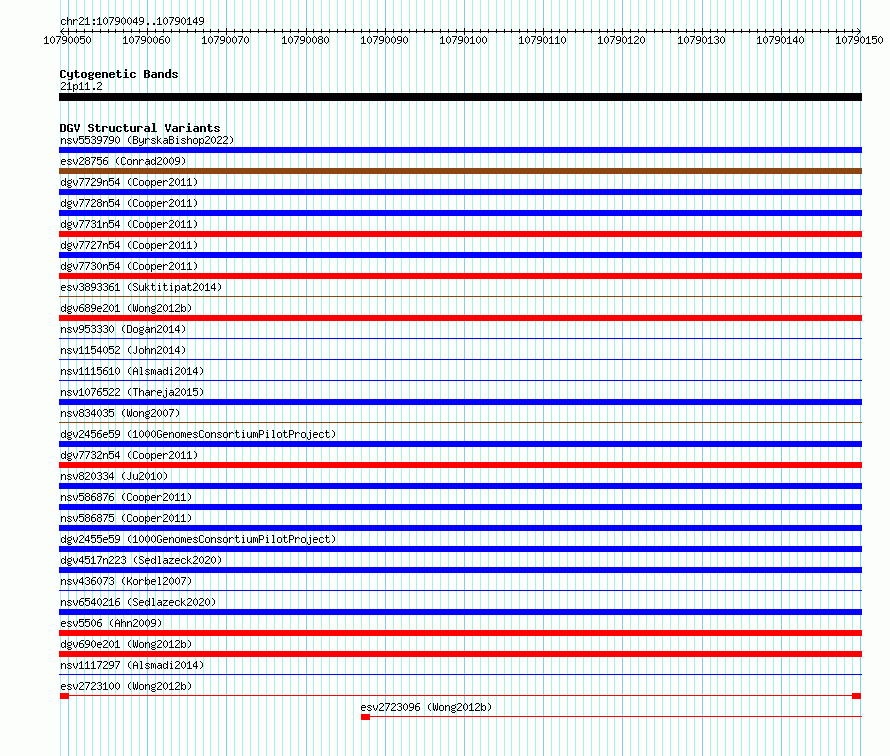
Task: Click the brown bar under esv28756
Action: coord(460,171)
